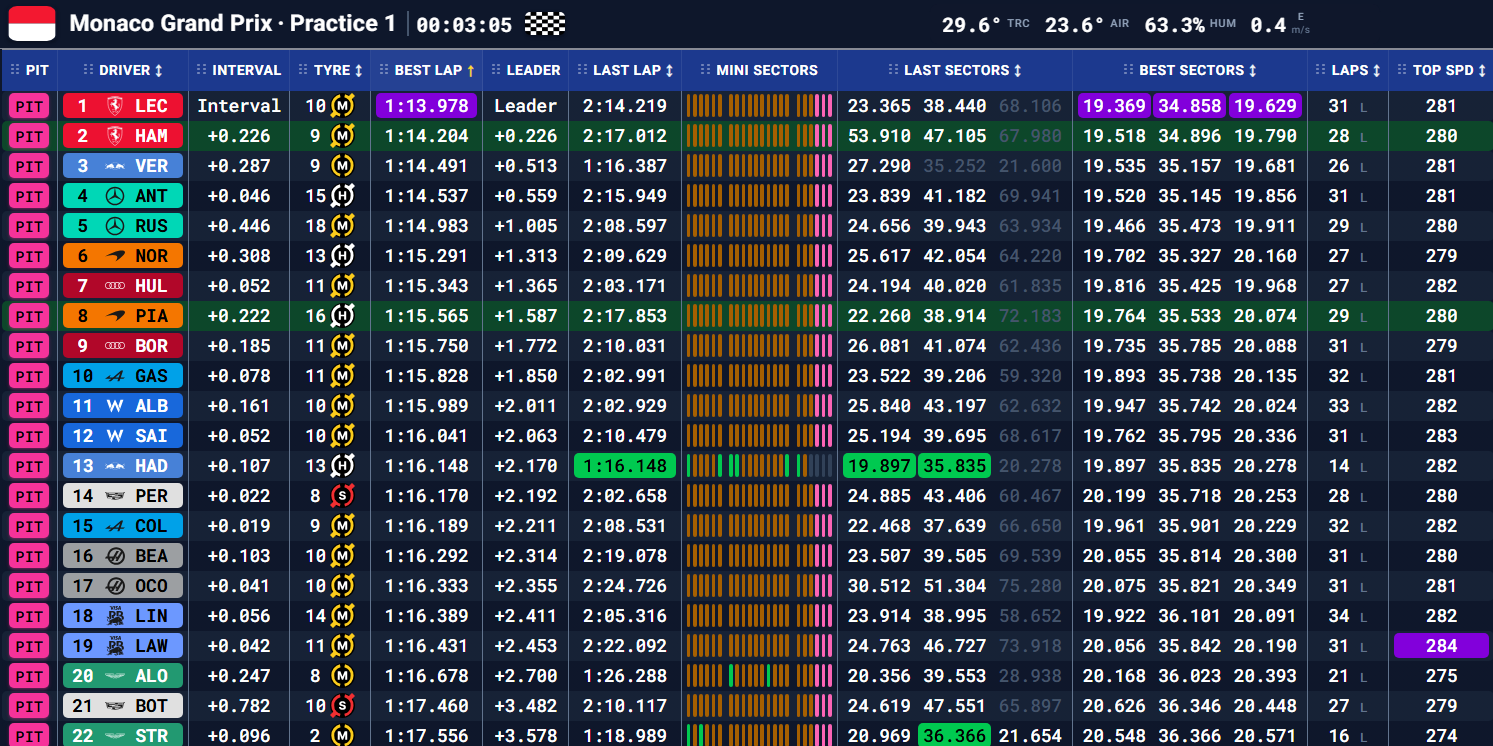The height and width of the screenshot is (746, 1493).
Task: Grab the drag handle of the MINI SECTORS column
Action: [x=706, y=70]
